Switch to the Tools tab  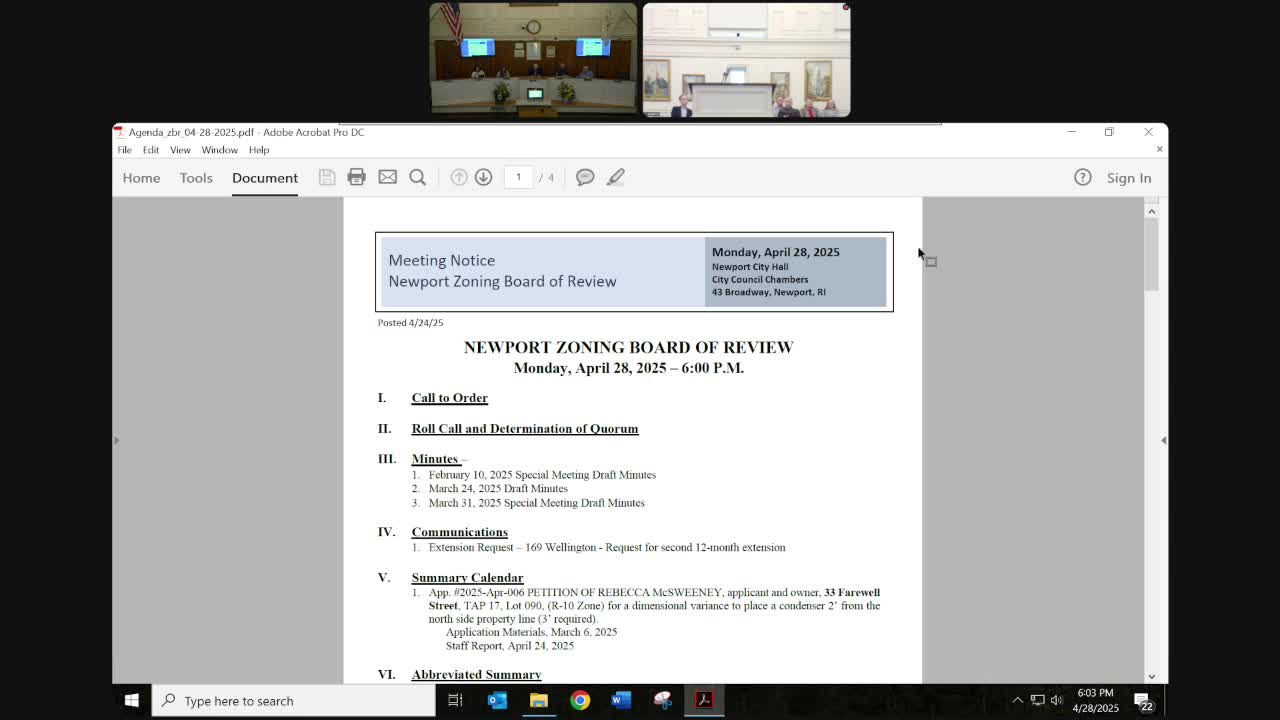196,178
